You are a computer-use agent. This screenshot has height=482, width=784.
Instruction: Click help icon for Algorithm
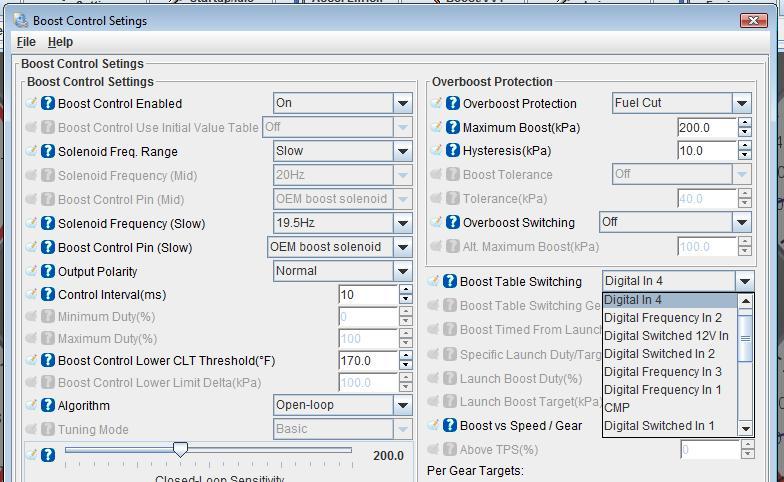point(48,405)
